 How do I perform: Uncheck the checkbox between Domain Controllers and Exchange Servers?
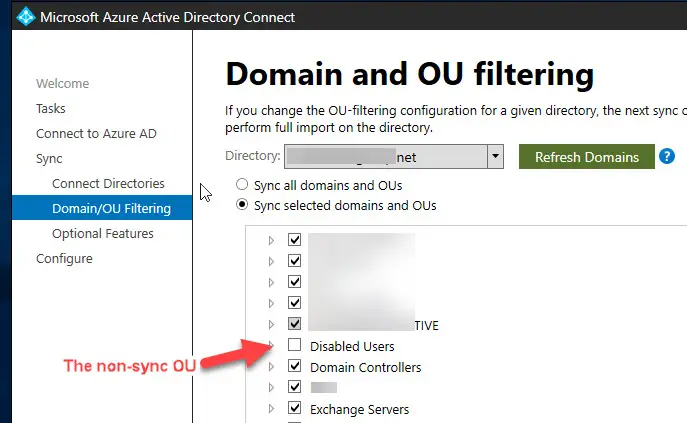click(x=294, y=387)
